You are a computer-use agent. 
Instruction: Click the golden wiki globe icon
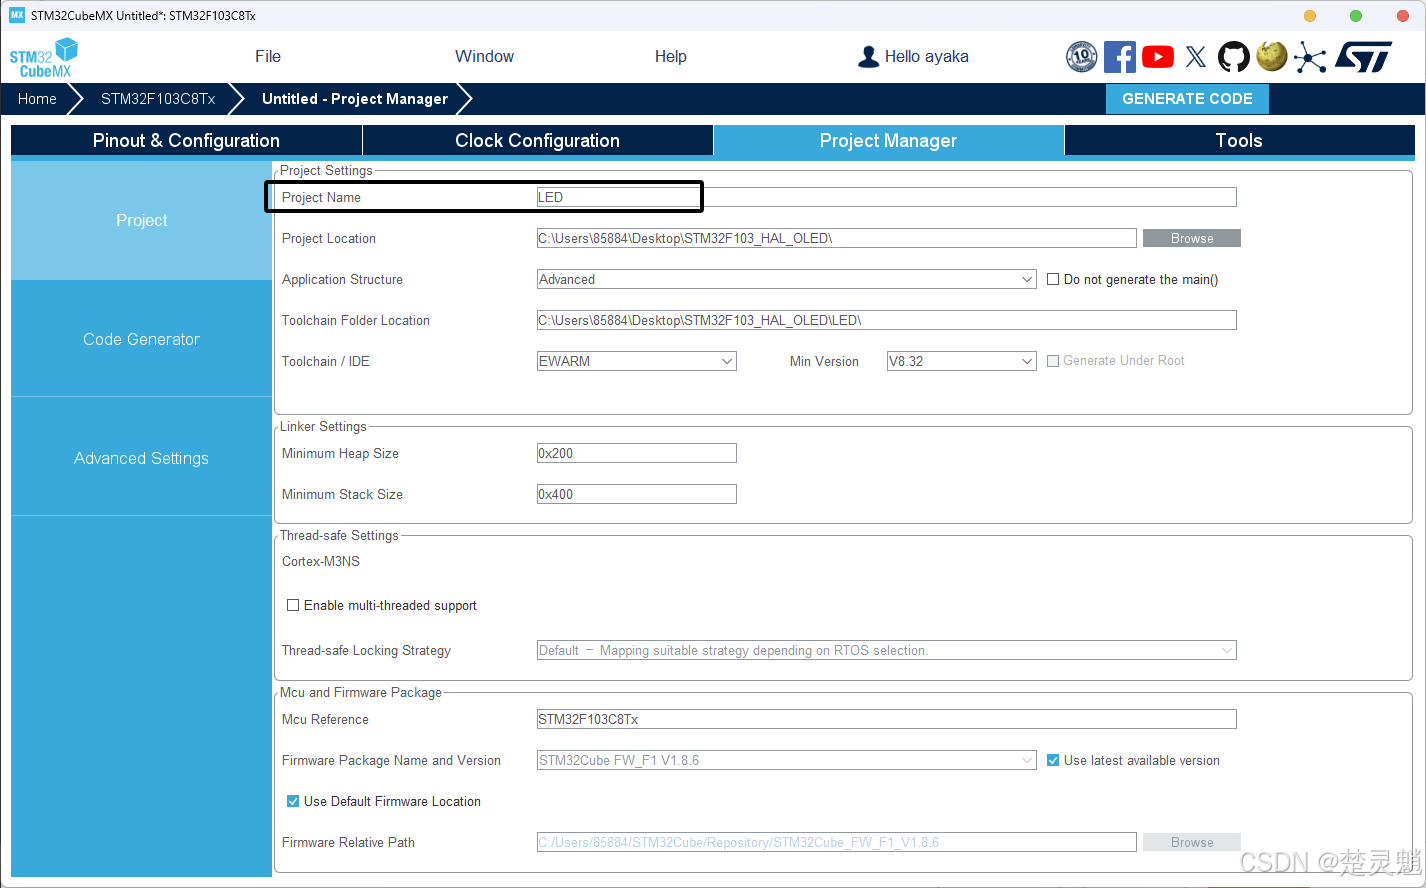click(x=1272, y=56)
